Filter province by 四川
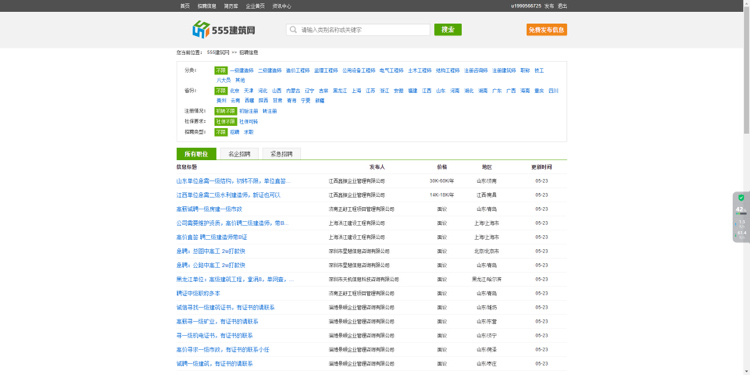Screen dimensions: 750x375 click(553, 90)
